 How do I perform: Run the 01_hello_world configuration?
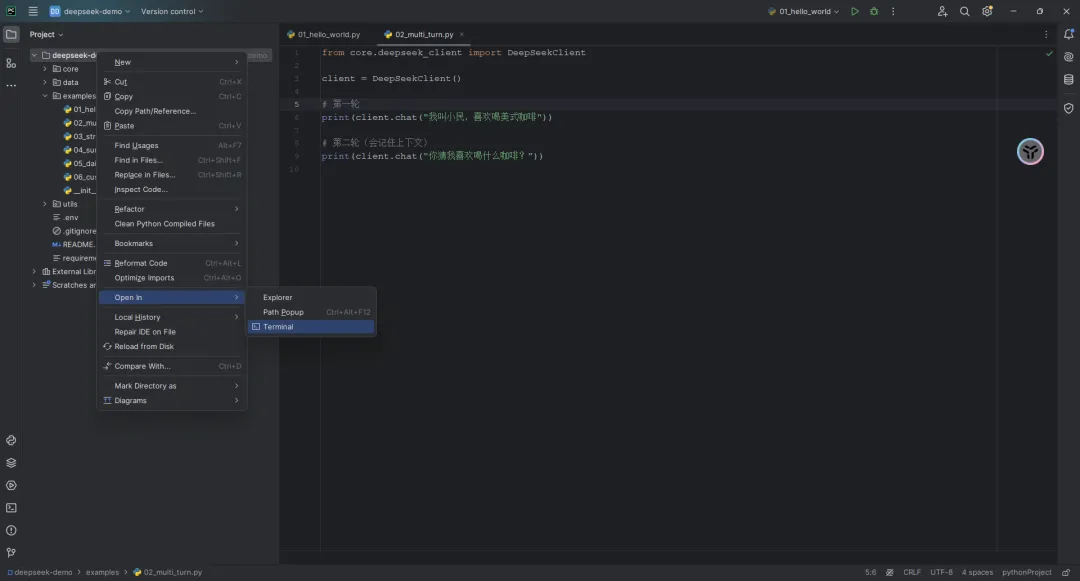coord(854,12)
